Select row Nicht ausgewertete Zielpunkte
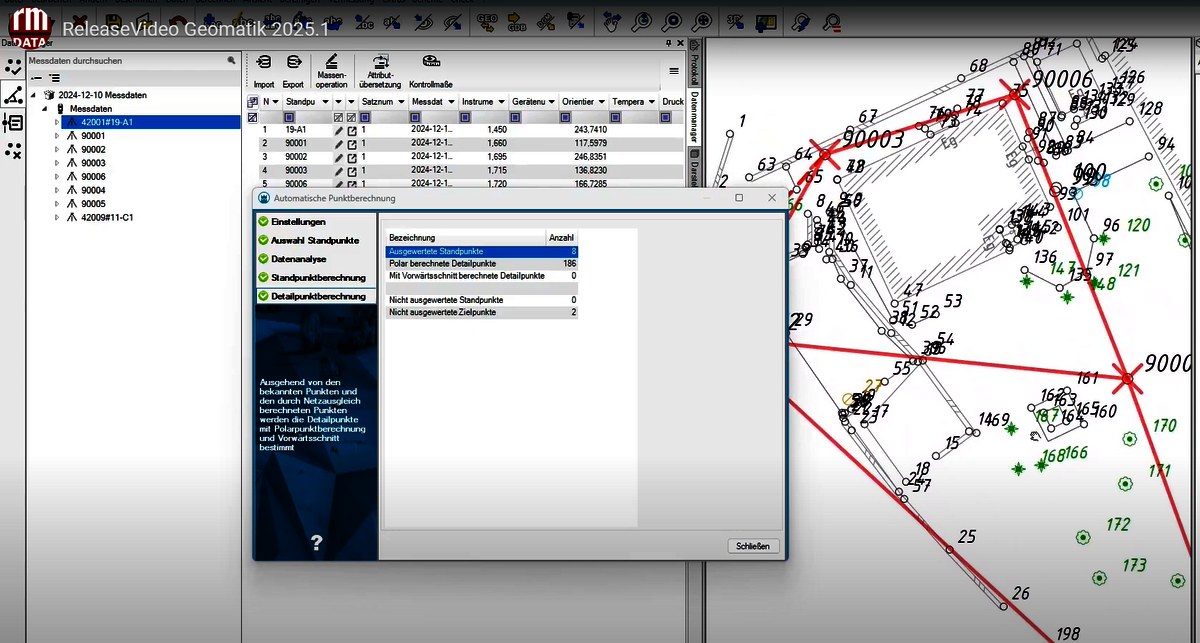Screen dimensions: 1200x643 click(x=482, y=313)
